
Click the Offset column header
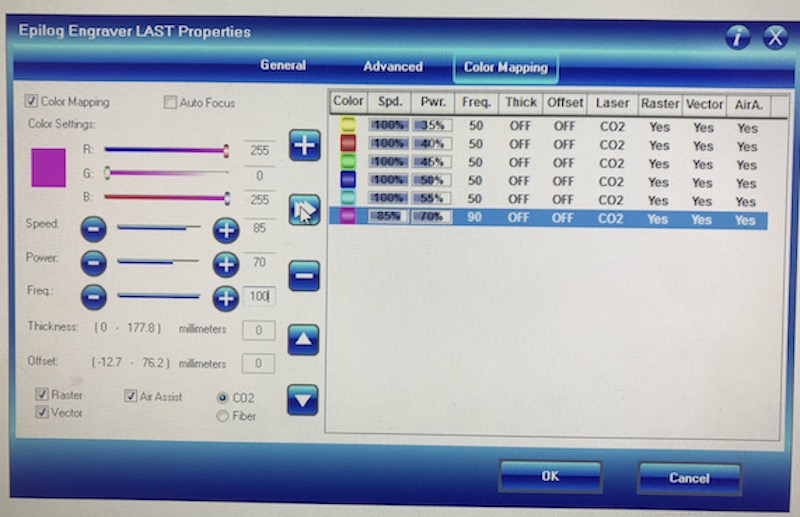click(x=565, y=103)
